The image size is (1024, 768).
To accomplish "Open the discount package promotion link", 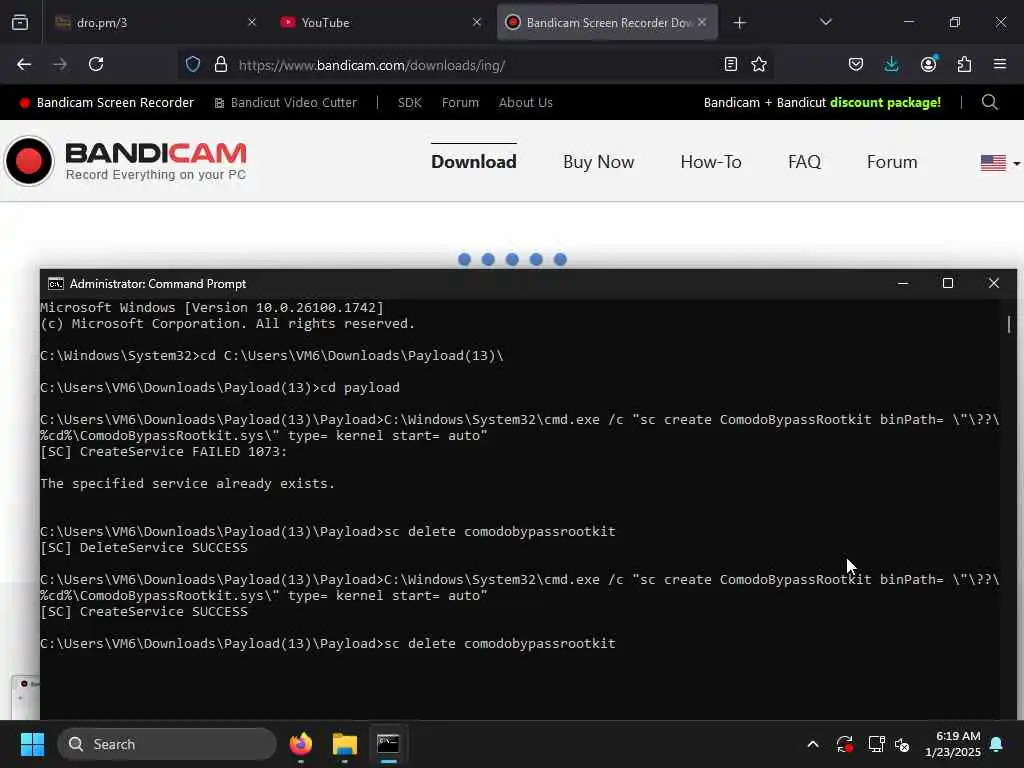I will 822,103.
